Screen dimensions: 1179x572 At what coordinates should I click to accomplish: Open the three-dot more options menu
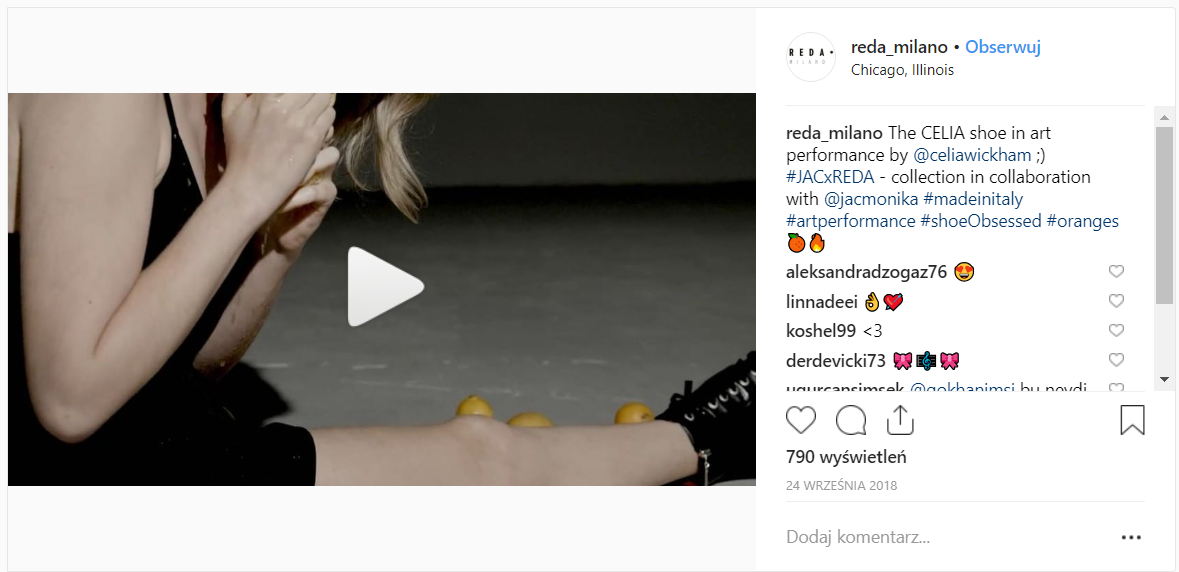click(1132, 537)
